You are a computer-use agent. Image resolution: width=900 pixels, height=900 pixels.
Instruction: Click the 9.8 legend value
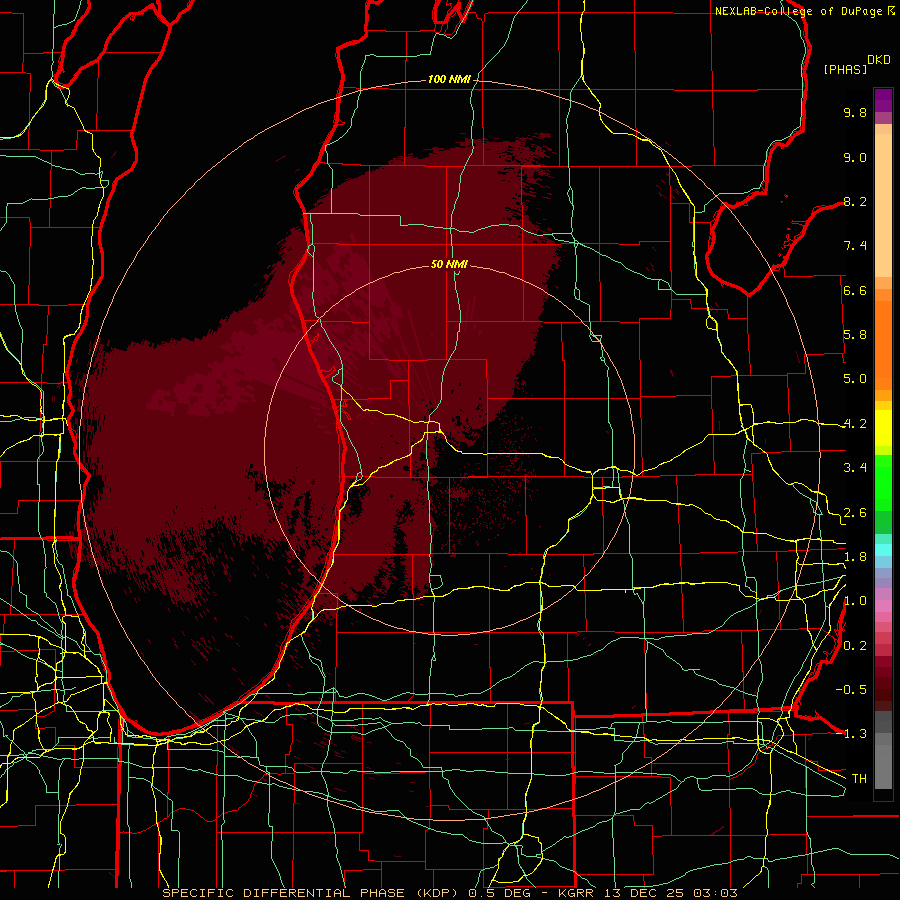coord(855,112)
